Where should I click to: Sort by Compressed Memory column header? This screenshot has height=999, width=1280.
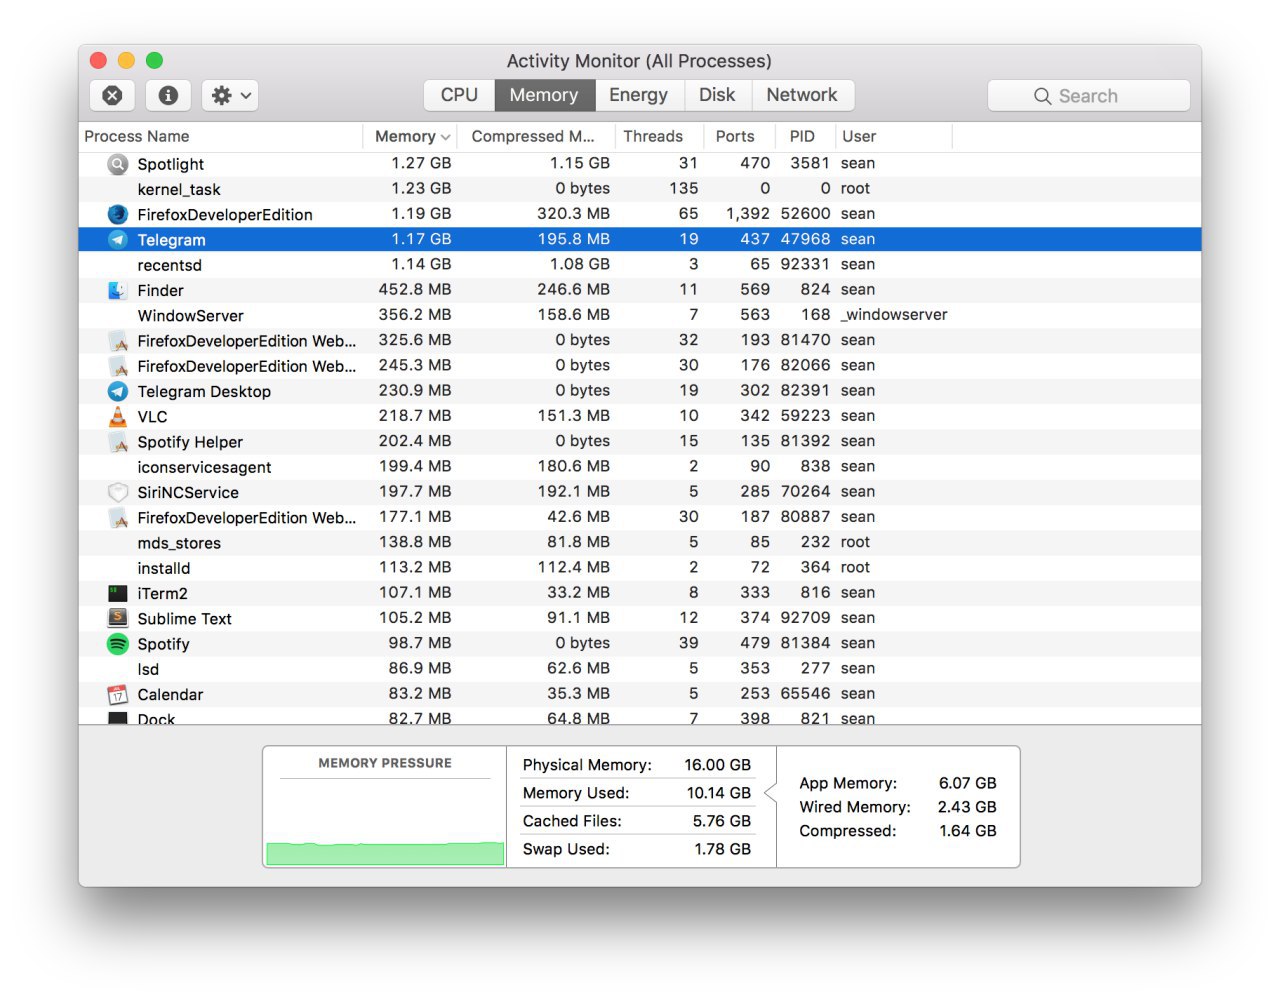click(532, 136)
